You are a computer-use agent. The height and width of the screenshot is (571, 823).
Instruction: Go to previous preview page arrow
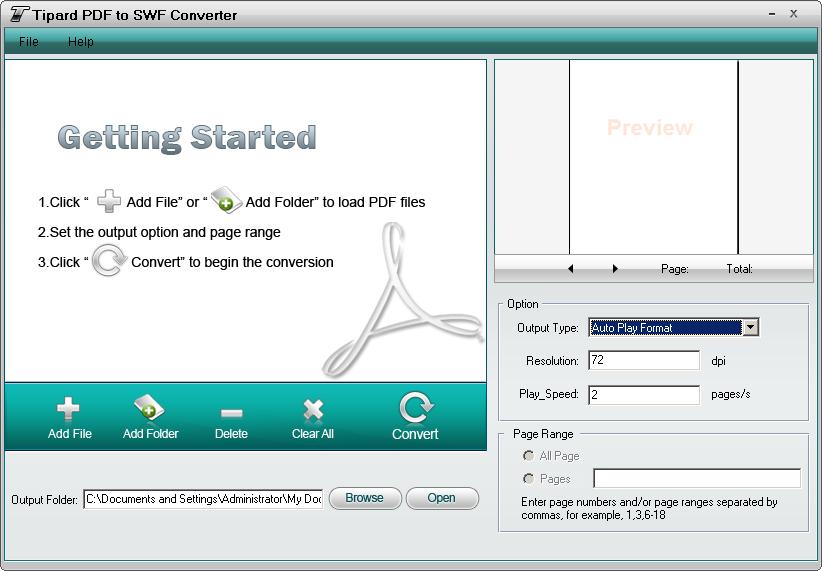(x=571, y=269)
